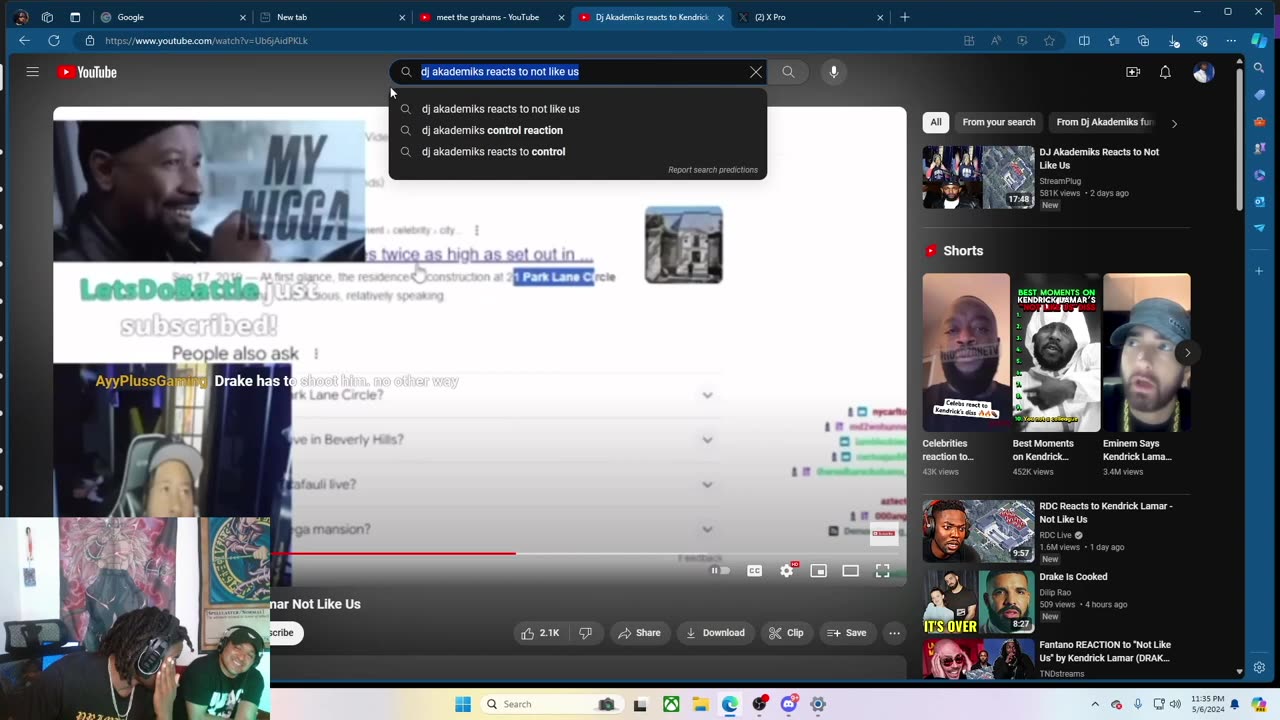Click the YouTube search input field
1280x720 pixels.
(x=580, y=72)
